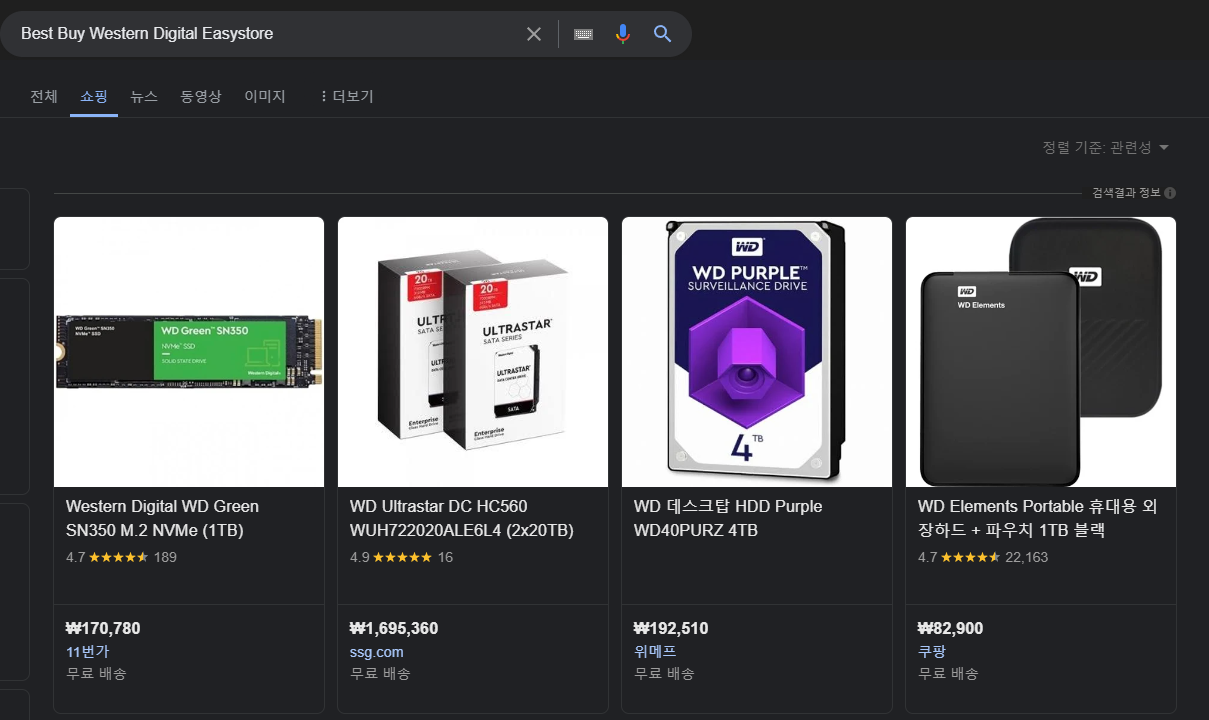Submit search with the magnifying glass icon
The width and height of the screenshot is (1209, 720).
pos(662,34)
